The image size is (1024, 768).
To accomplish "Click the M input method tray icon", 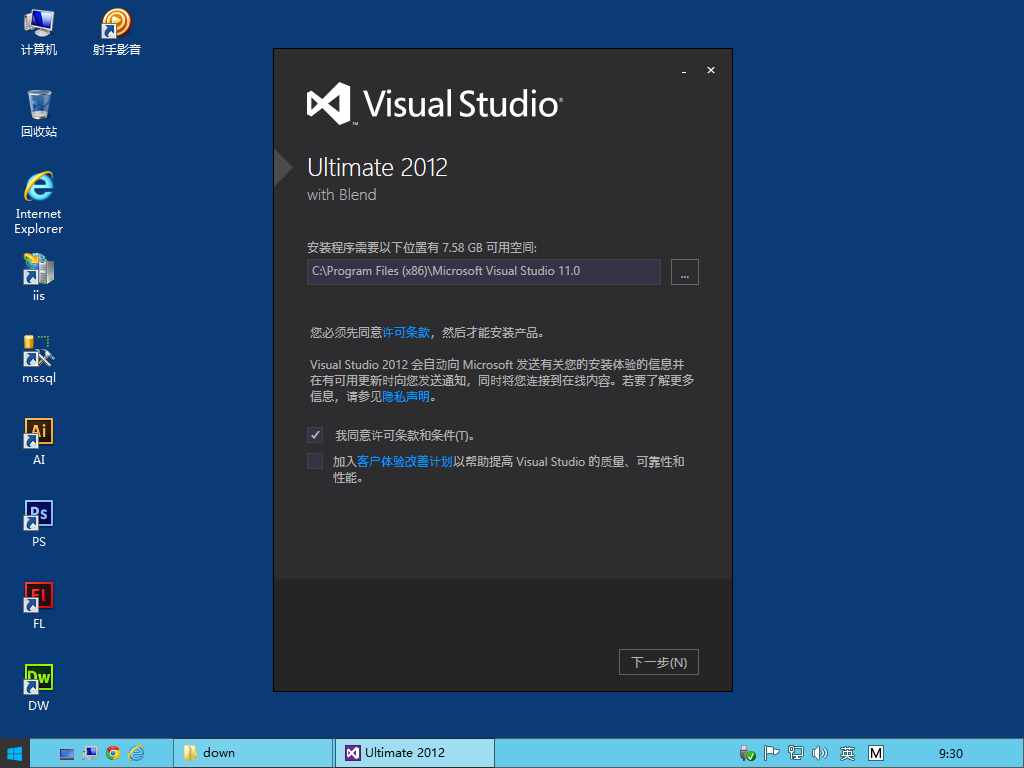I will pos(876,754).
